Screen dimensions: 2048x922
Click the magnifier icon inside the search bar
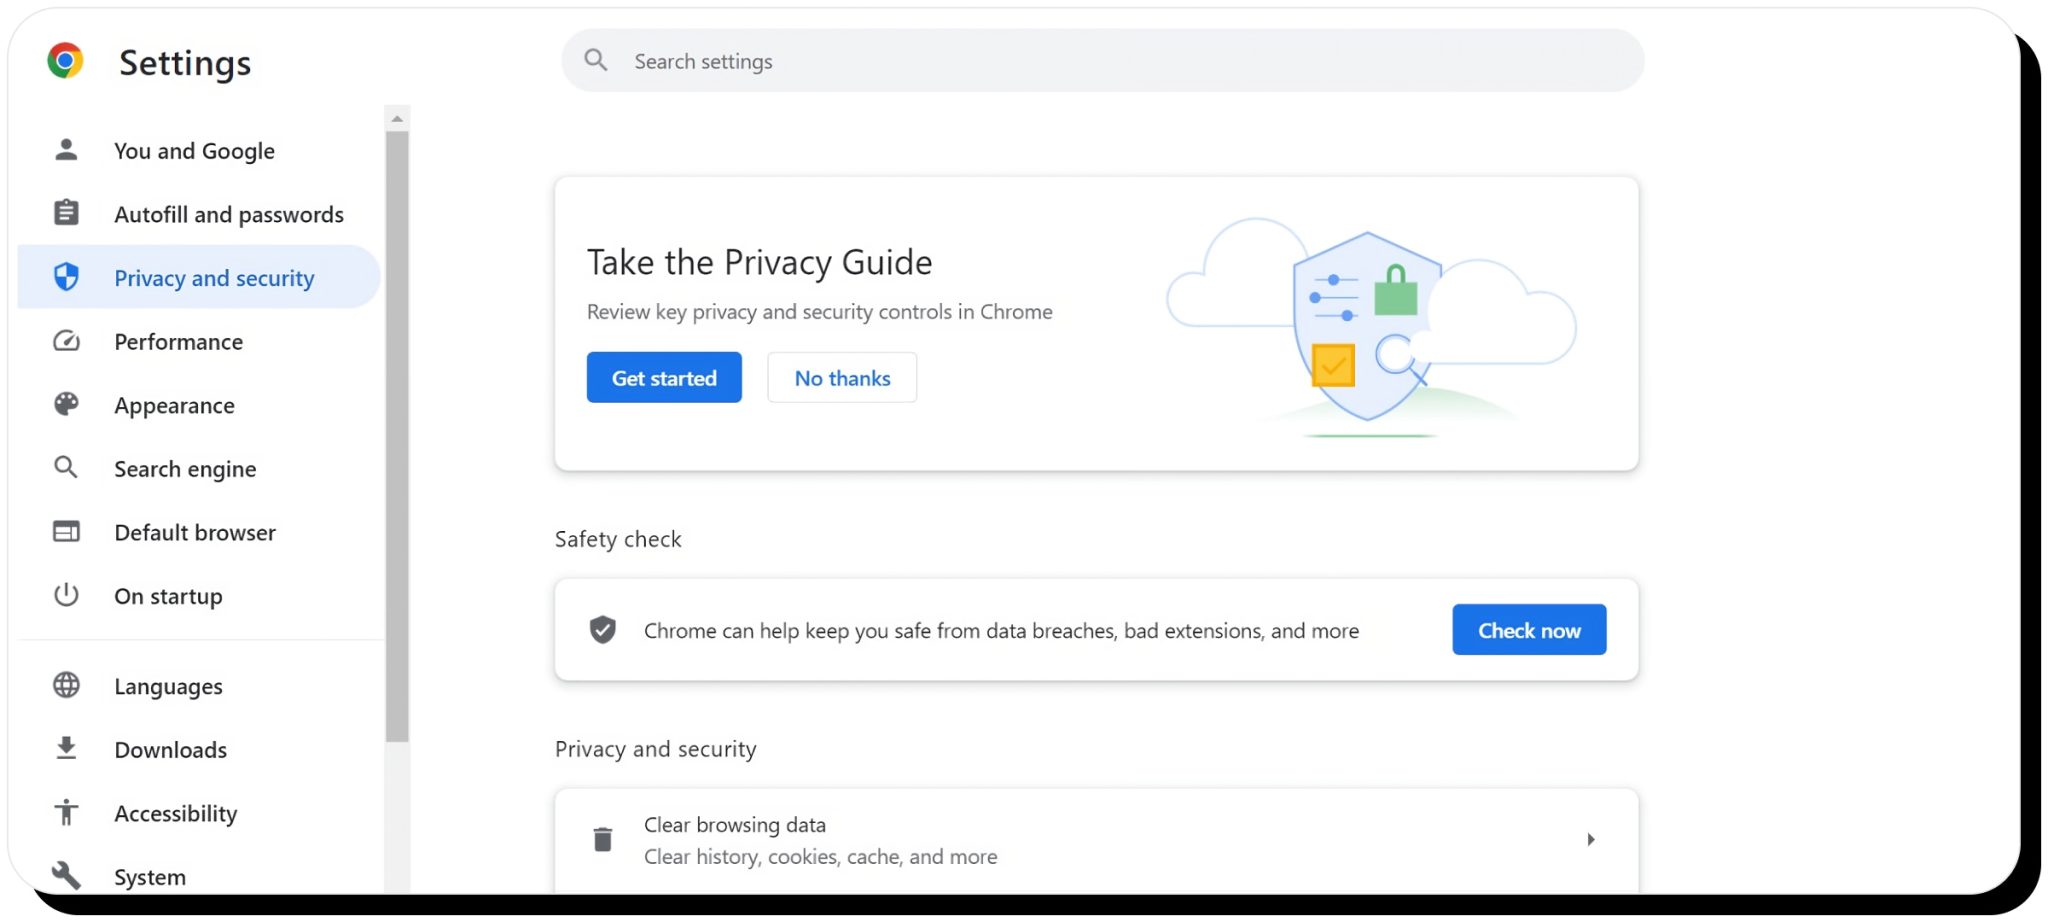point(595,60)
